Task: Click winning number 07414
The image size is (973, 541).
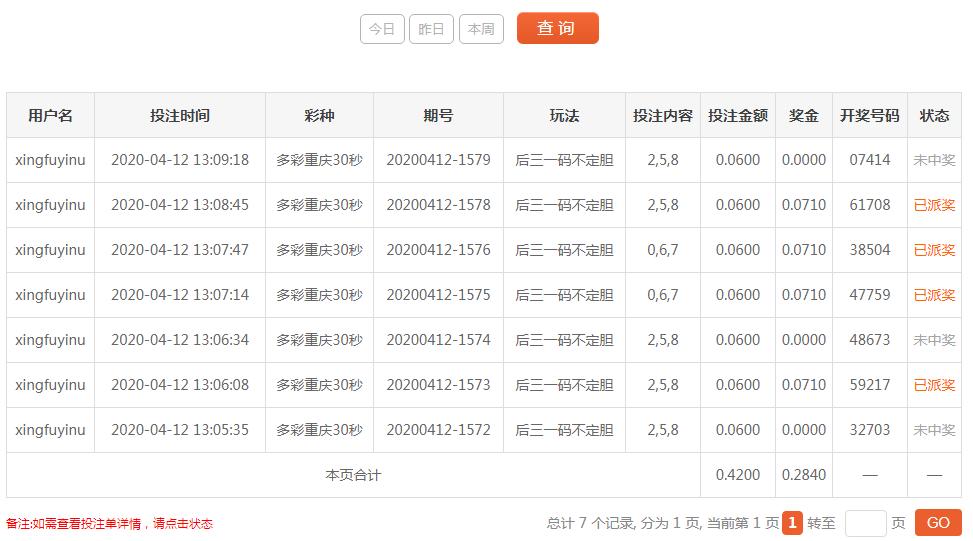Action: tap(869, 160)
